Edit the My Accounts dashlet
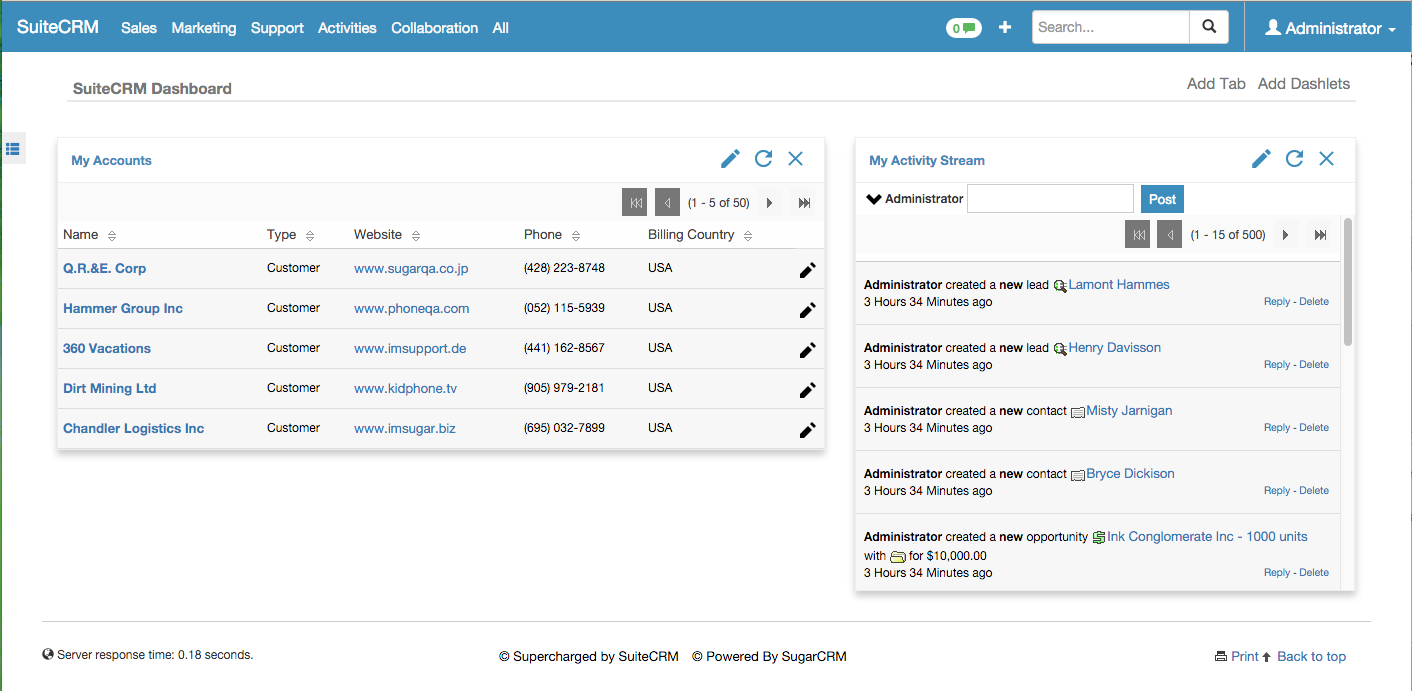Viewport: 1412px width, 691px height. click(x=730, y=159)
